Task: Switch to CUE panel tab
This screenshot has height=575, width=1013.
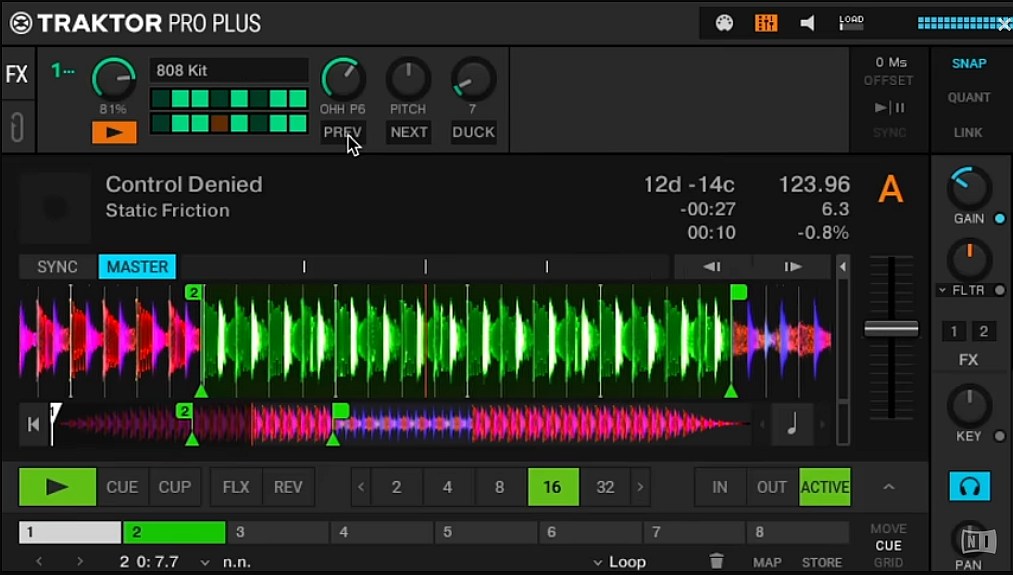Action: pyautogui.click(x=888, y=545)
